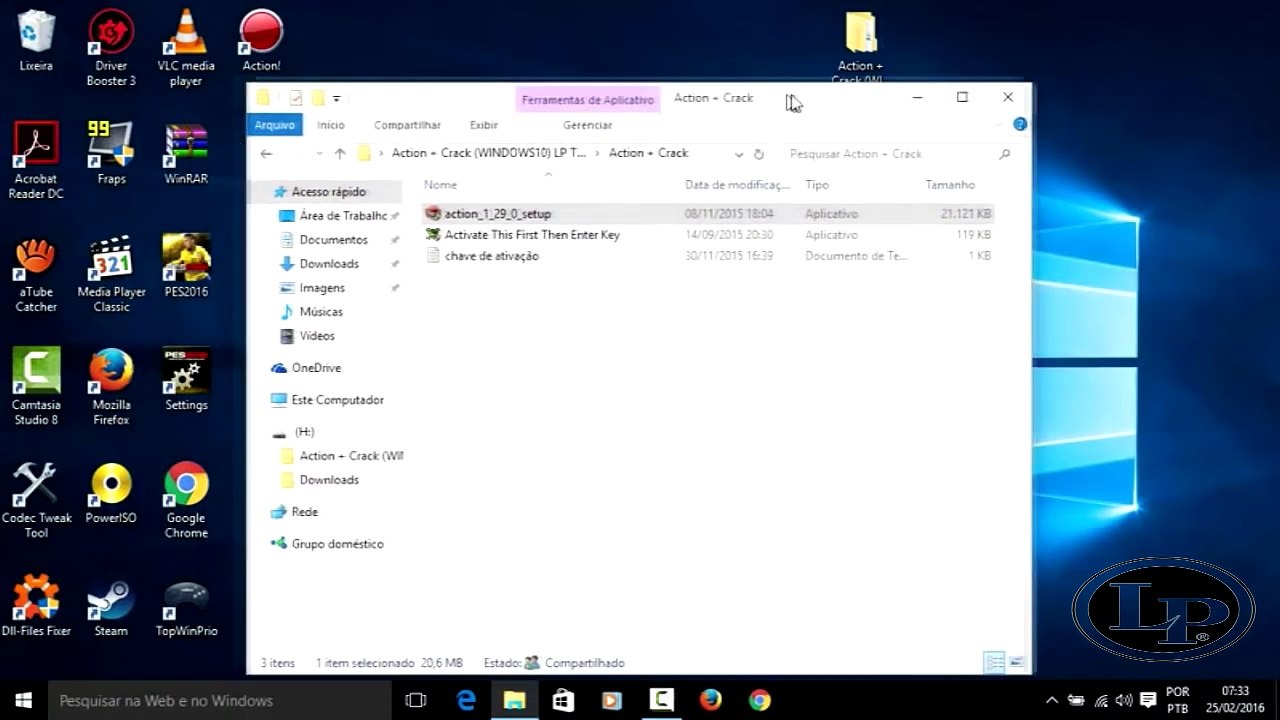
Task: Click the help question mark icon
Action: [1020, 124]
